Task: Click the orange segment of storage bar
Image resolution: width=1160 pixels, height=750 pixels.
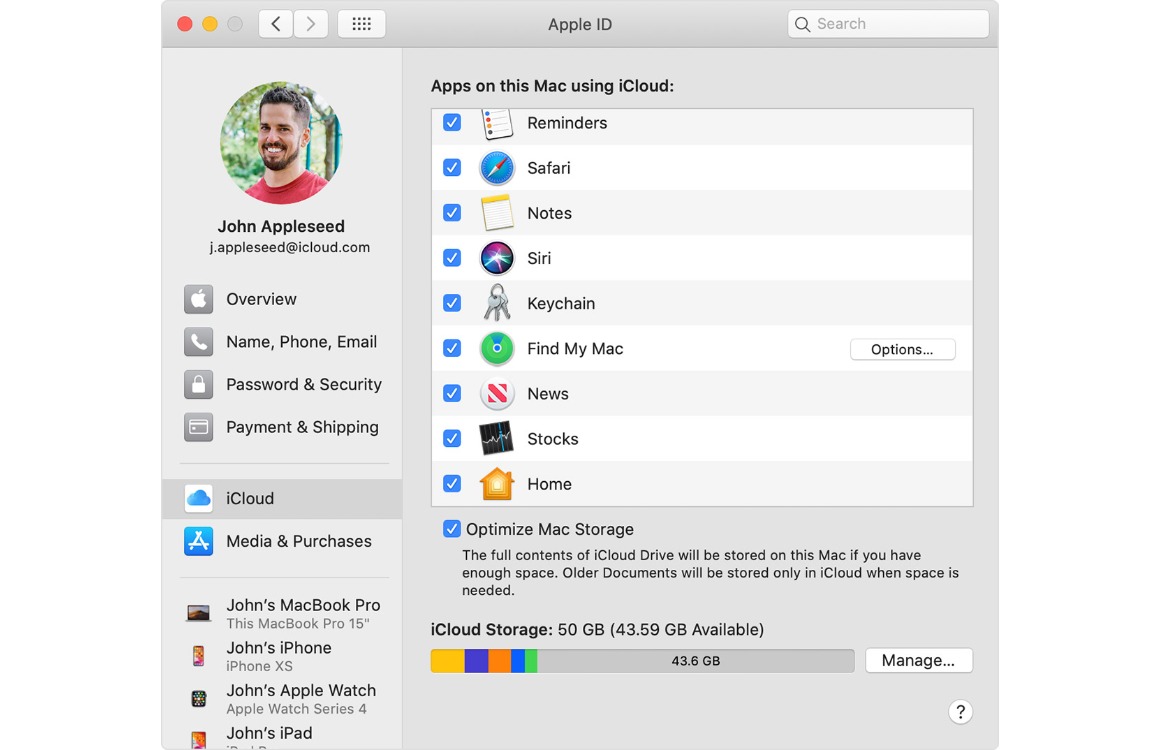Action: tap(499, 661)
